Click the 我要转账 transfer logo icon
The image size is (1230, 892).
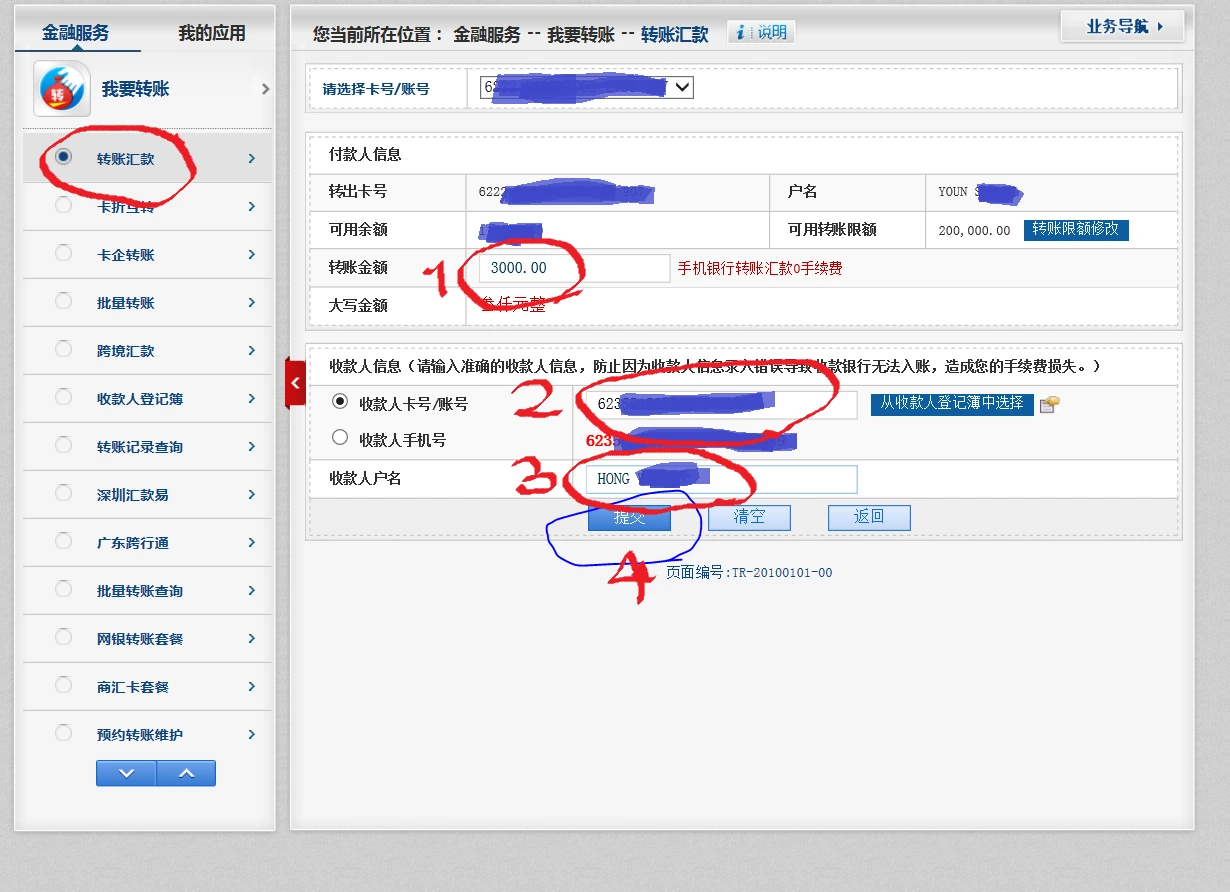pos(62,89)
